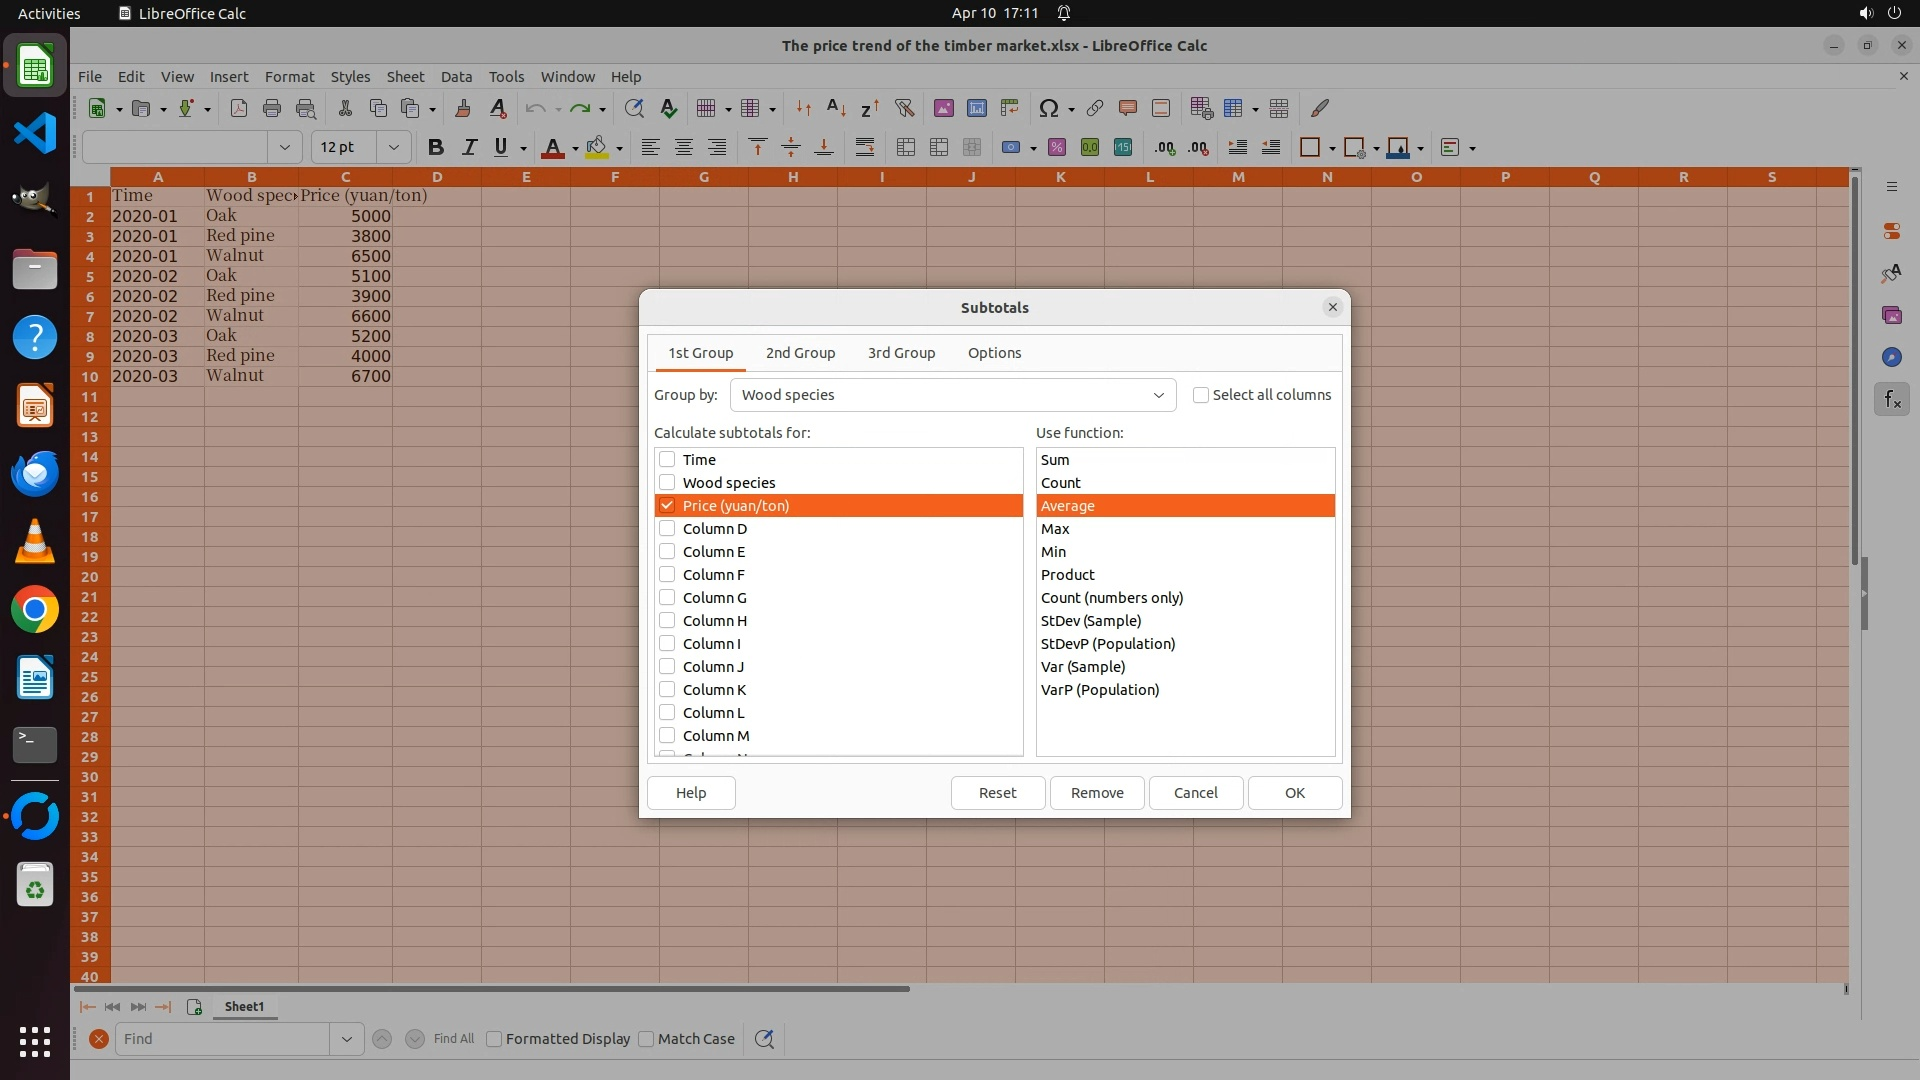
Task: Check the Time column checkbox
Action: click(667, 460)
